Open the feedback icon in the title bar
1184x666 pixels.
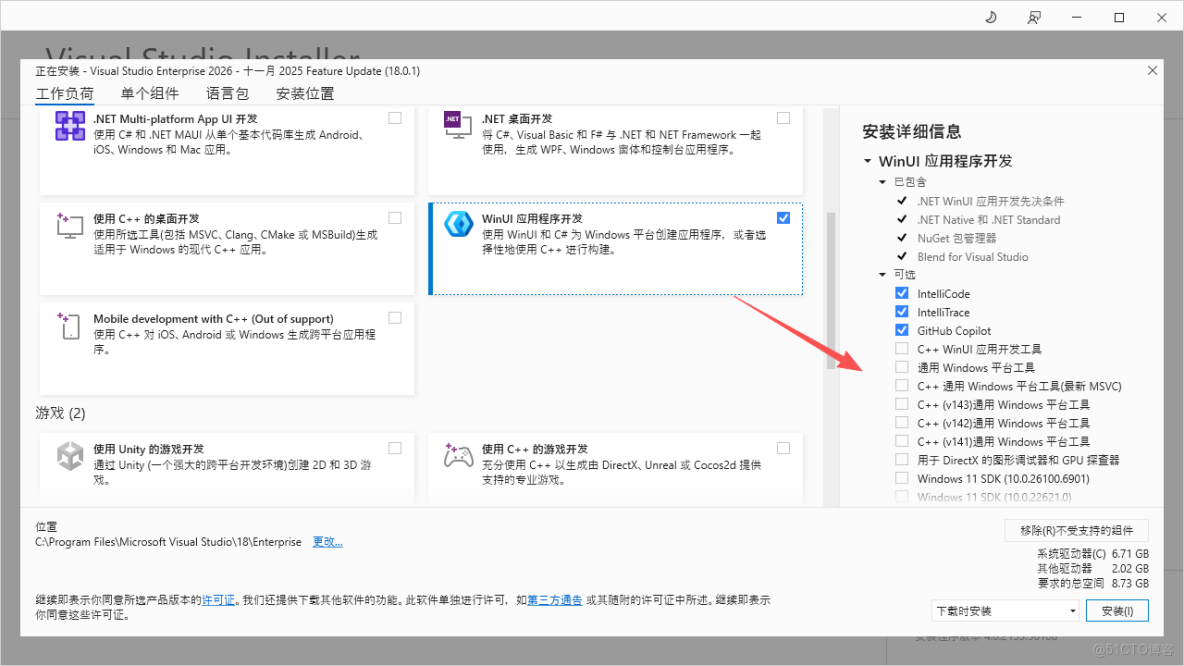[x=1034, y=17]
